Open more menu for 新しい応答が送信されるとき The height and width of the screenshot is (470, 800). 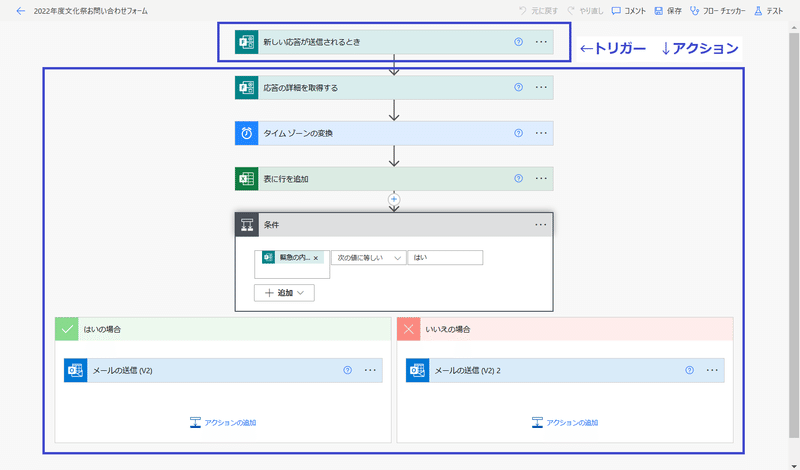541,42
